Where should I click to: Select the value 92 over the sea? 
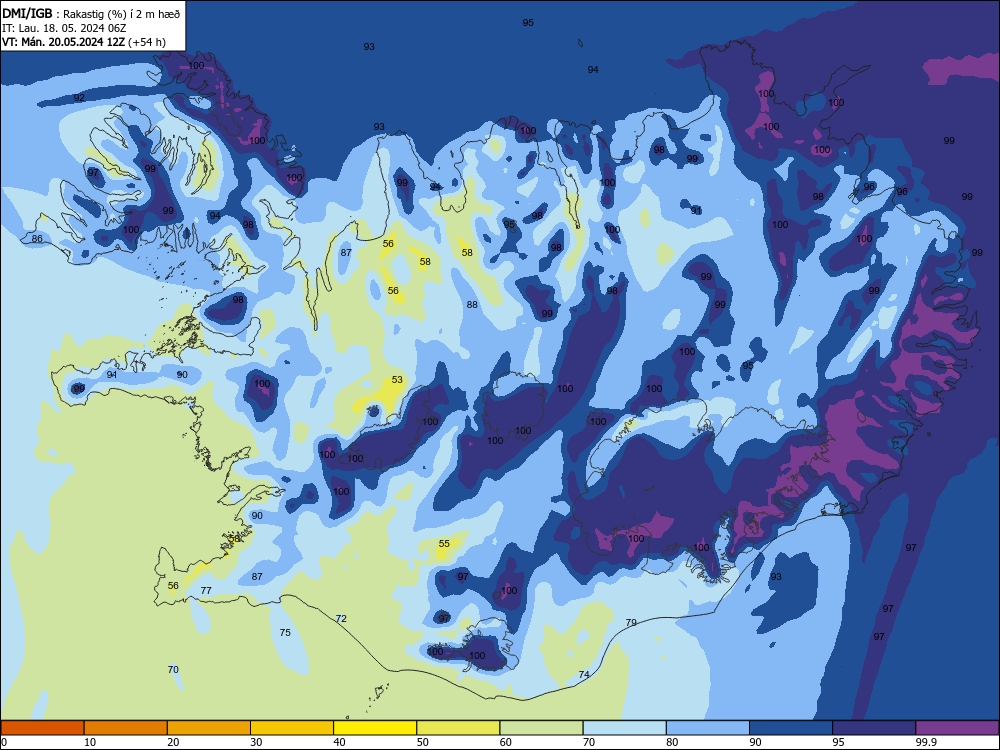click(79, 98)
